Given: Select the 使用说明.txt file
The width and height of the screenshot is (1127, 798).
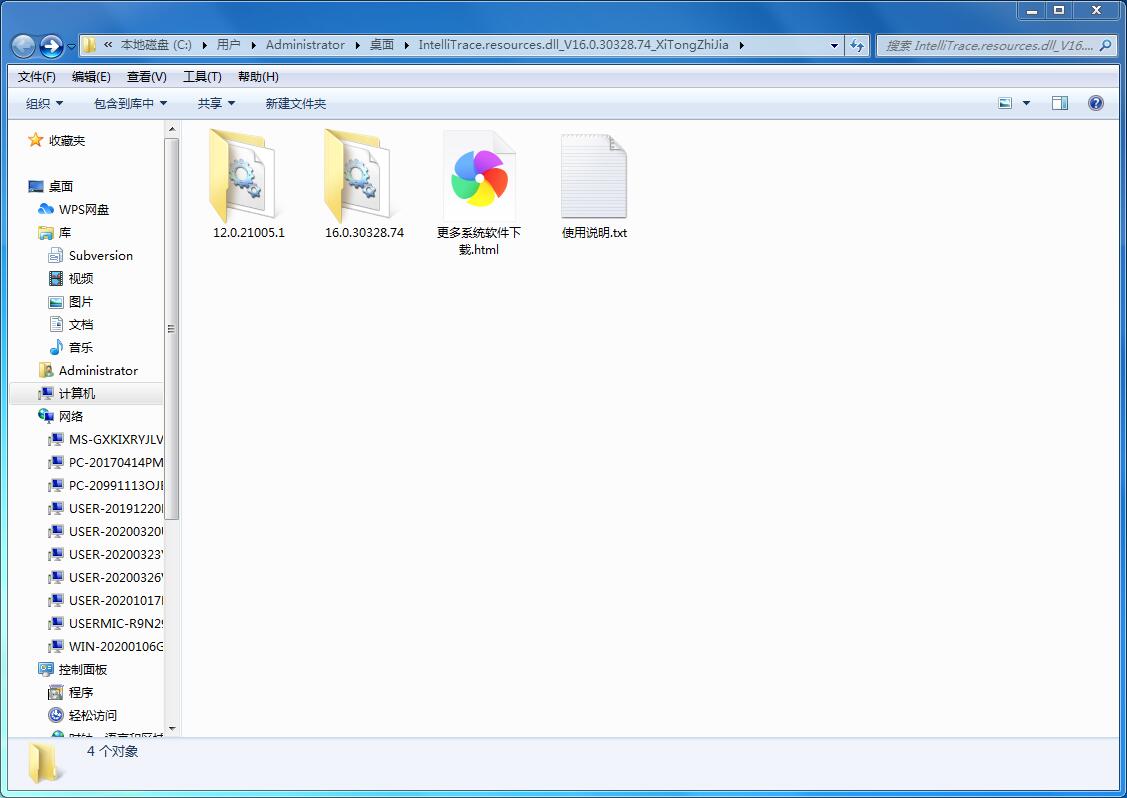Looking at the screenshot, I should point(594,185).
